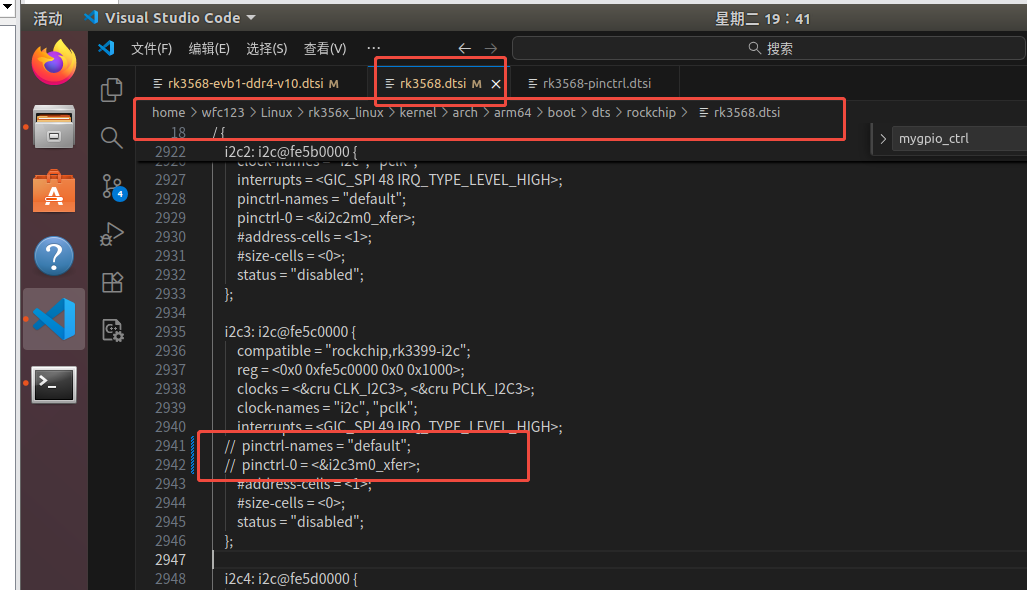1027x590 pixels.
Task: Click breadcrumb segment rockchip
Action: point(651,113)
